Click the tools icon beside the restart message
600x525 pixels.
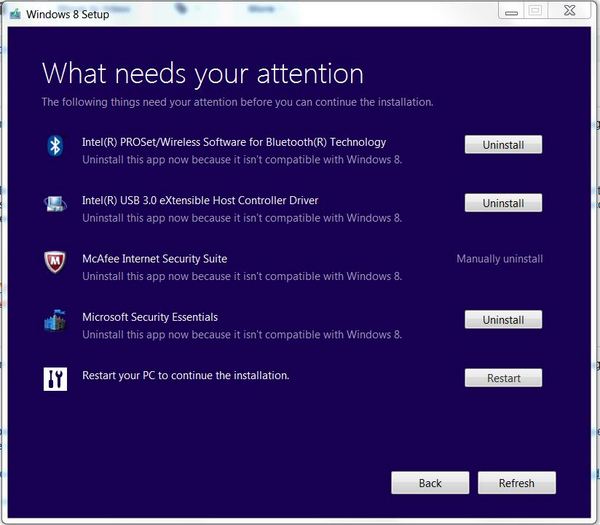pos(55,379)
